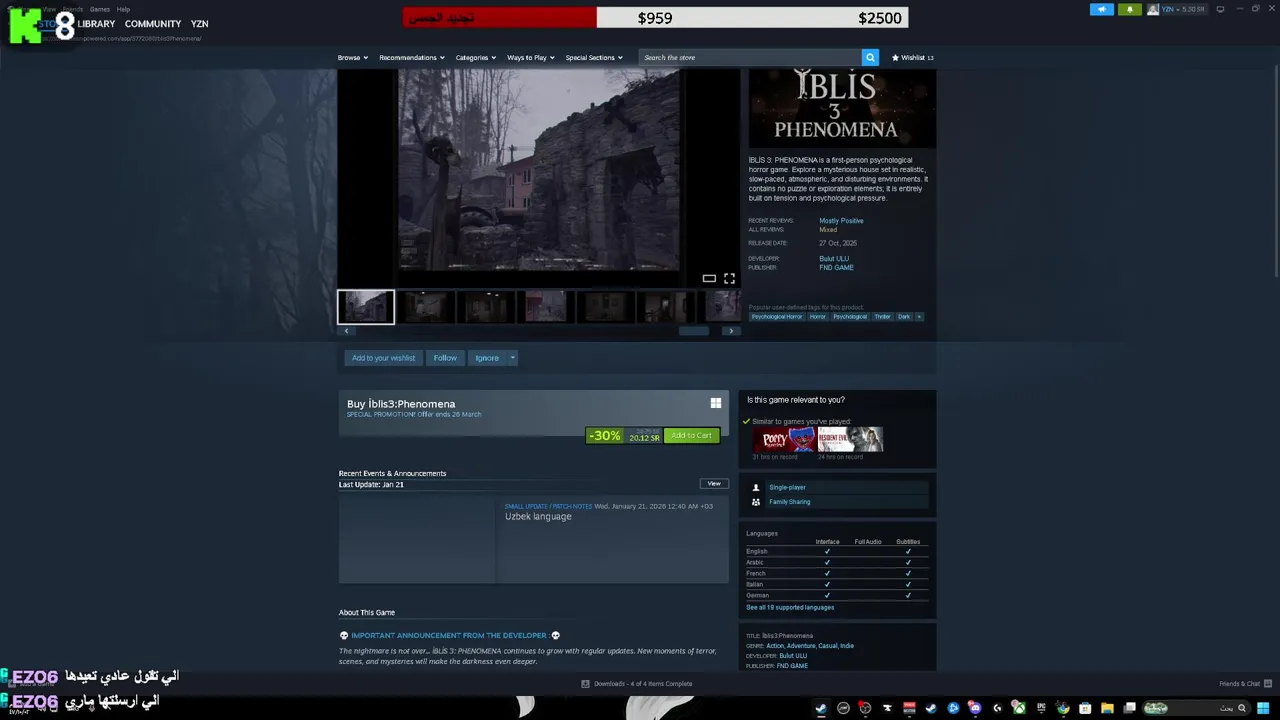1280x720 pixels.
Task: Open the green notifications bell
Action: coord(1130,9)
